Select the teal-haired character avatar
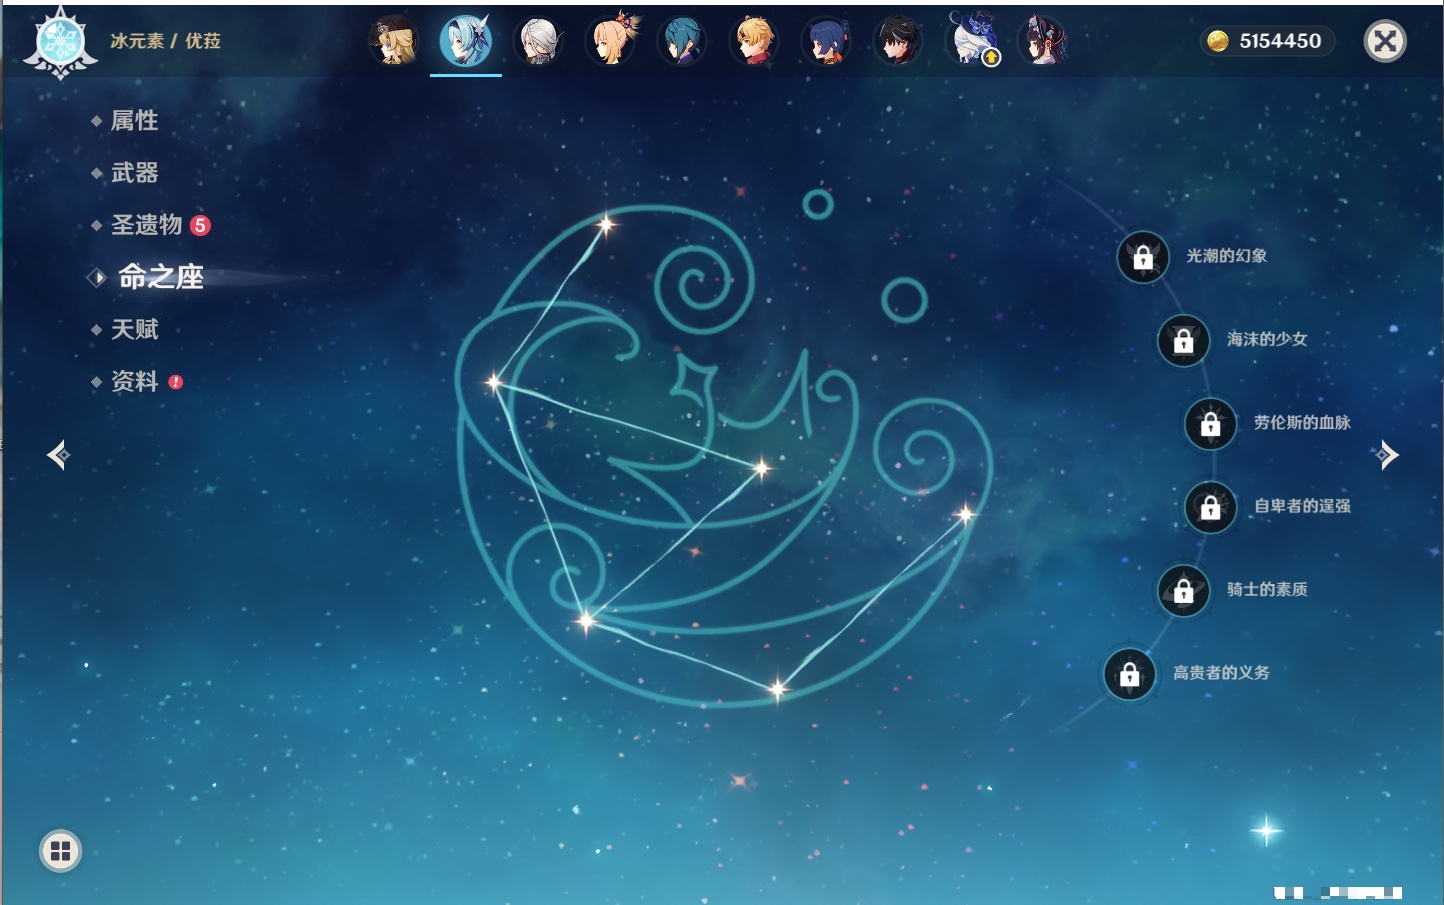This screenshot has width=1444, height=905. coord(683,41)
